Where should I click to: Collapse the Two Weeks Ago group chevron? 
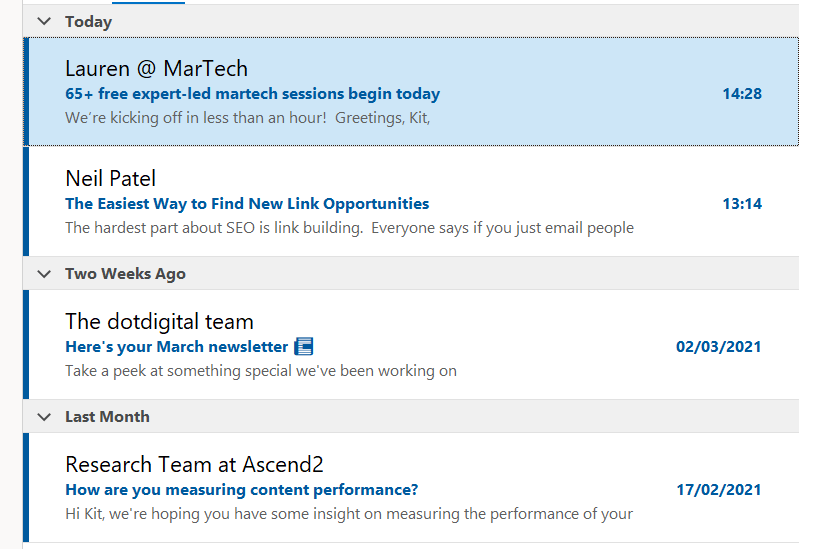[44, 273]
